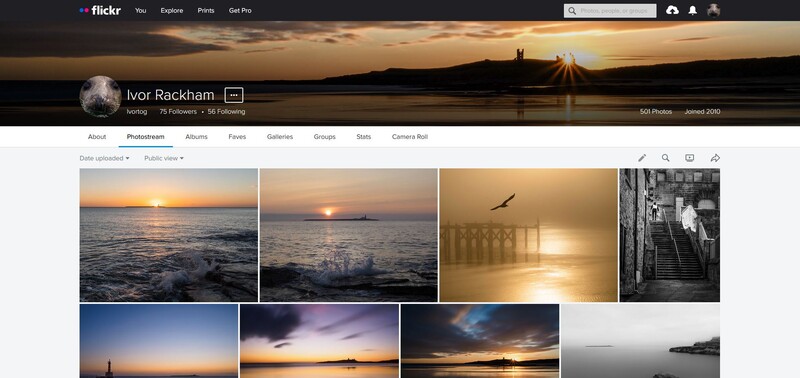Search the photostream with magnifier icon
Screen dimensions: 800x378
click(665, 158)
